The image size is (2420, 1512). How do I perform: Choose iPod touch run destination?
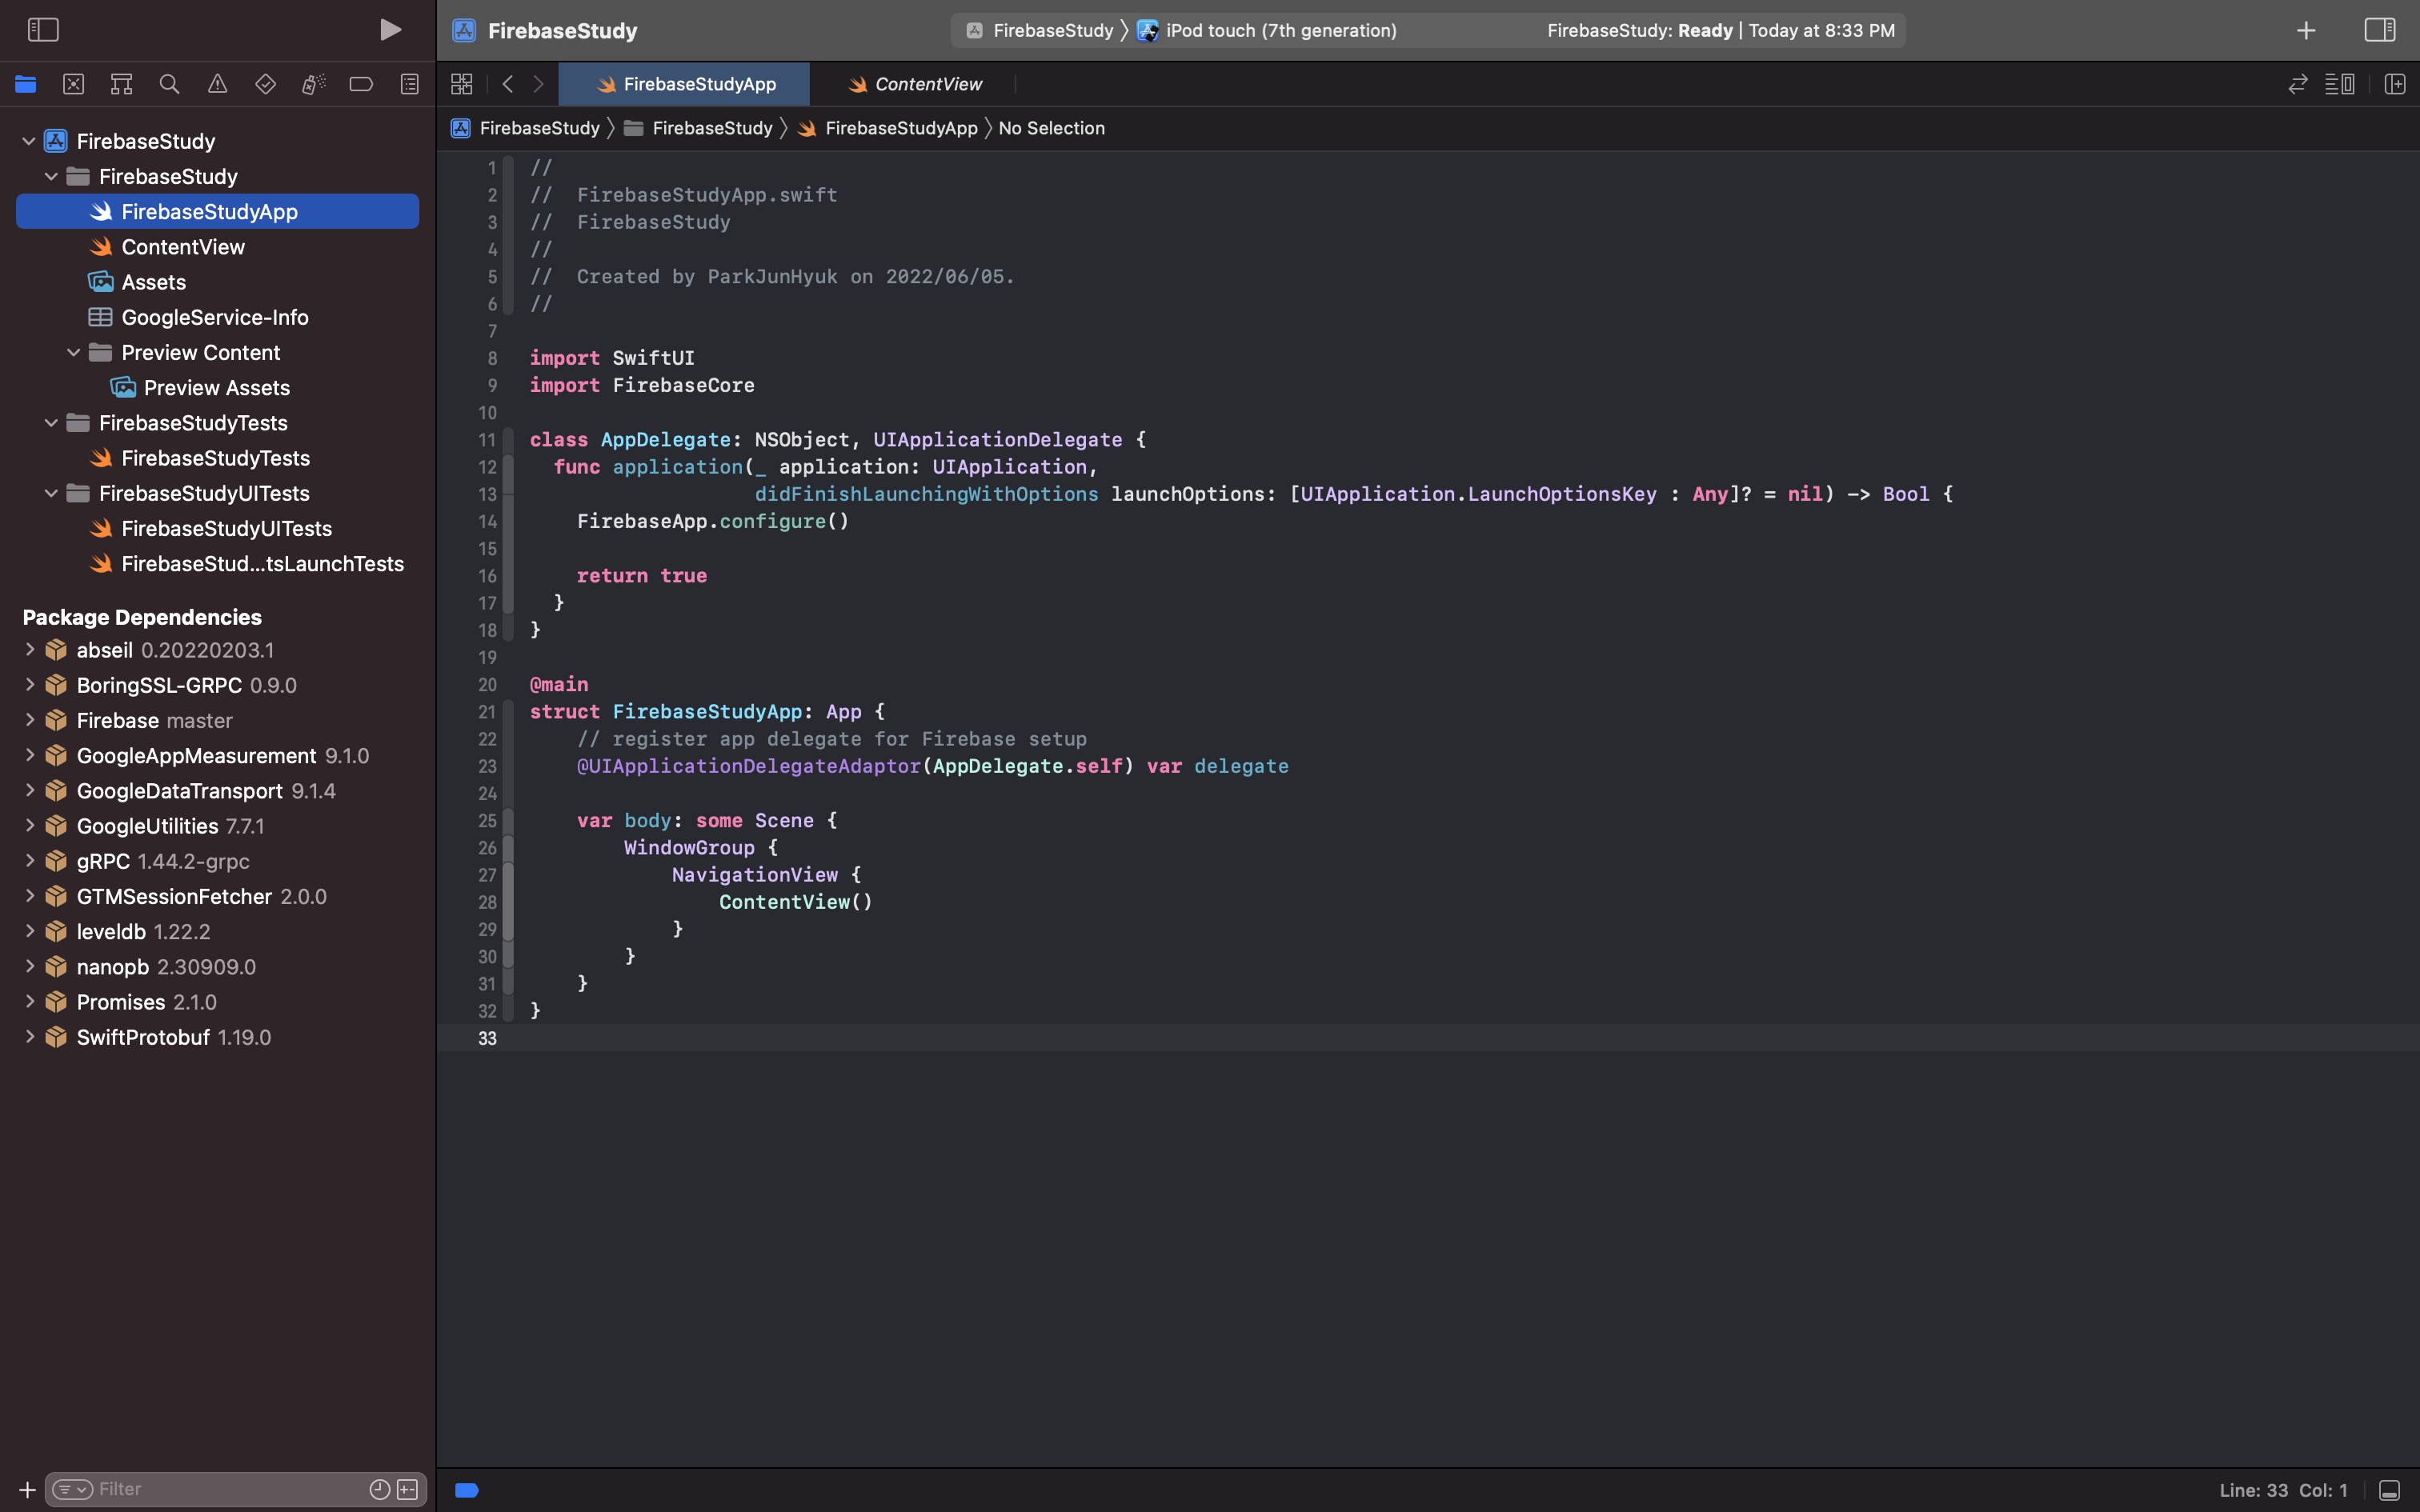[x=1268, y=30]
